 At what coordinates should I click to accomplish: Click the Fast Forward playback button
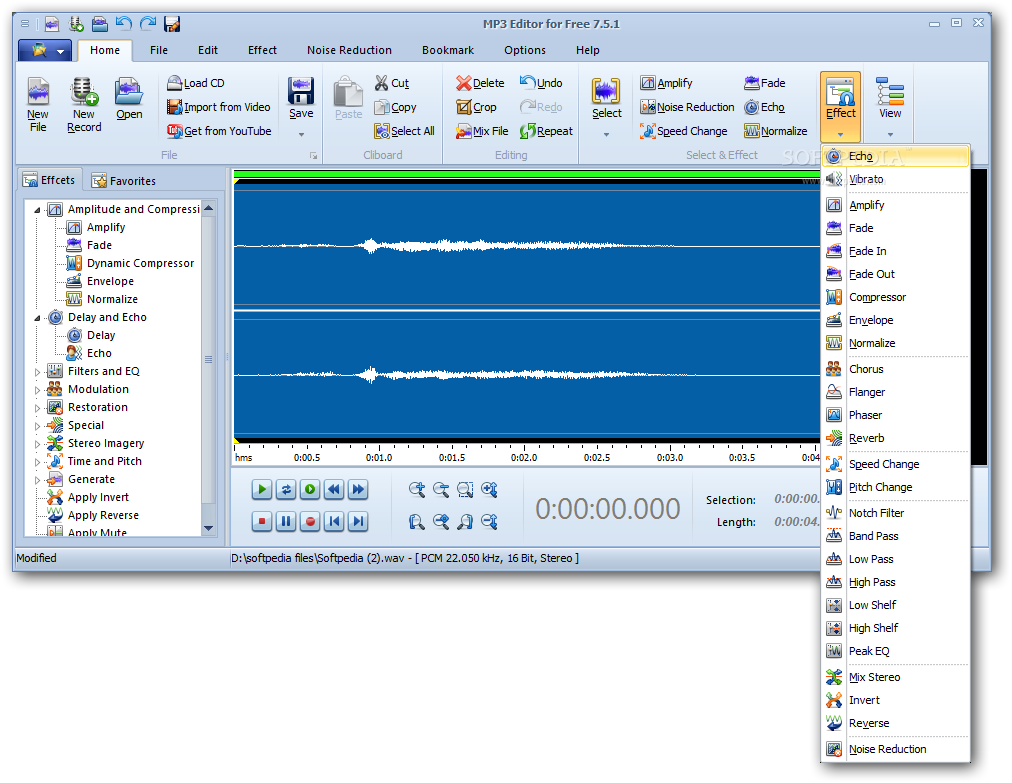click(358, 489)
